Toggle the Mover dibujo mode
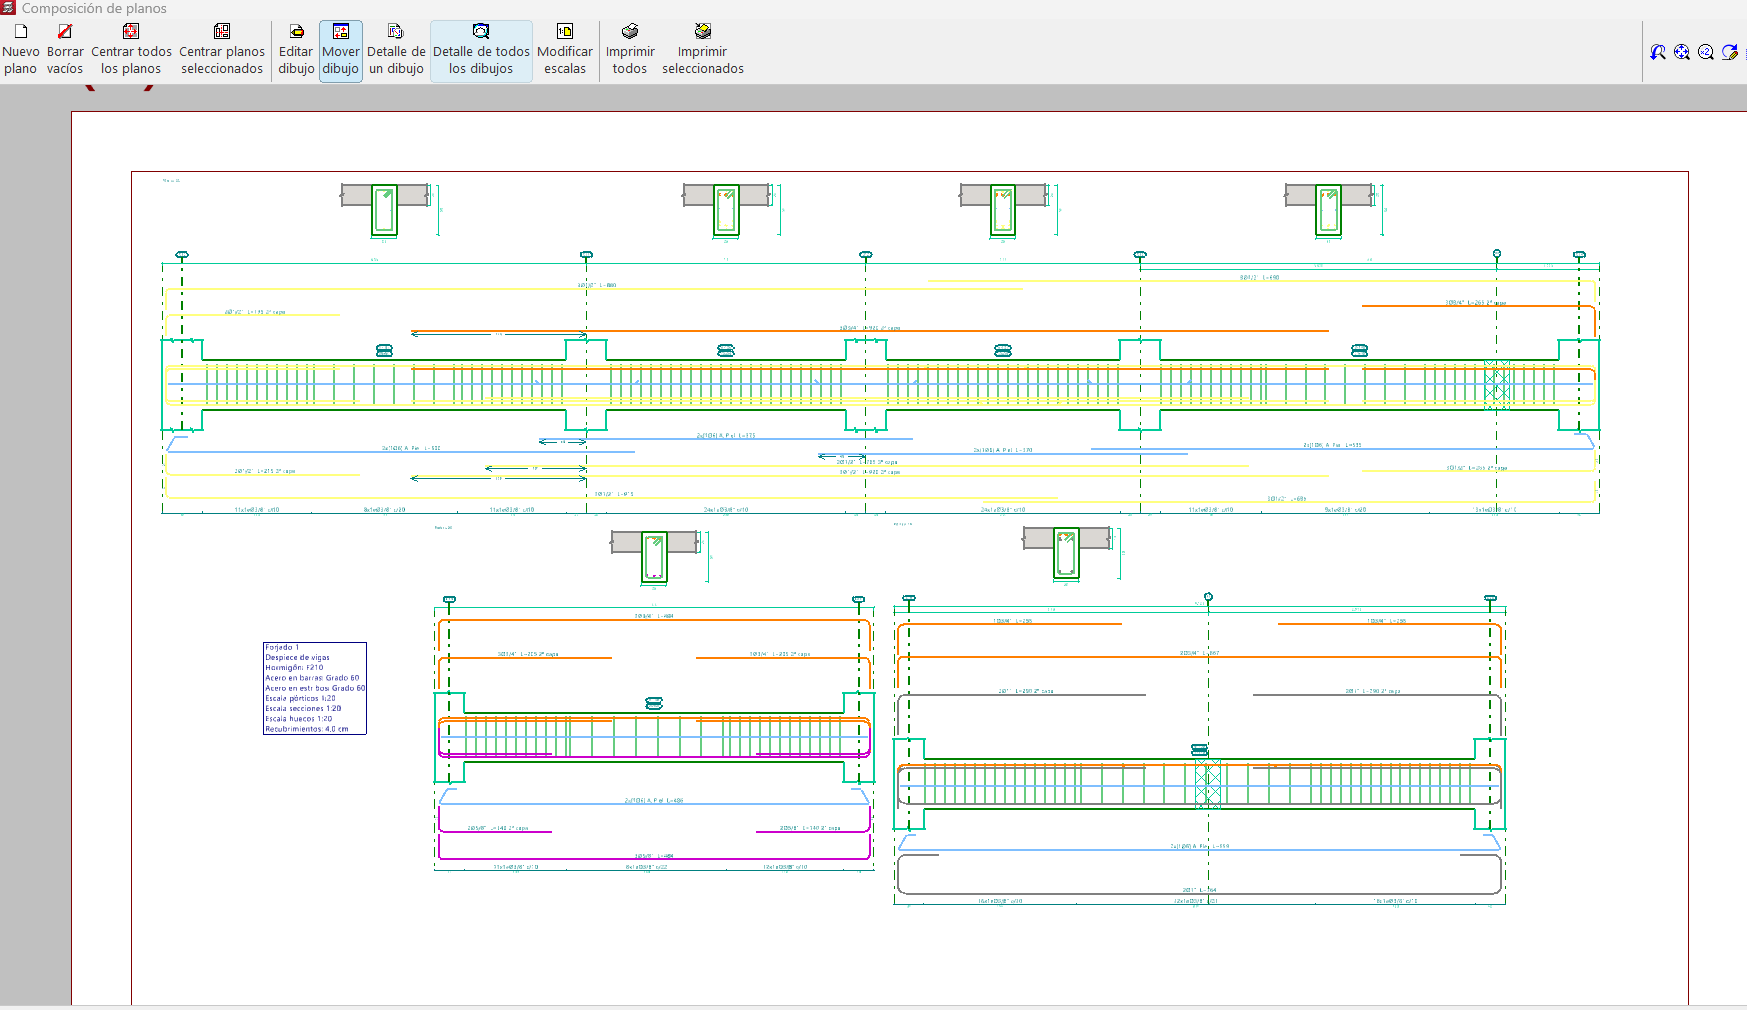1747x1010 pixels. [341, 50]
